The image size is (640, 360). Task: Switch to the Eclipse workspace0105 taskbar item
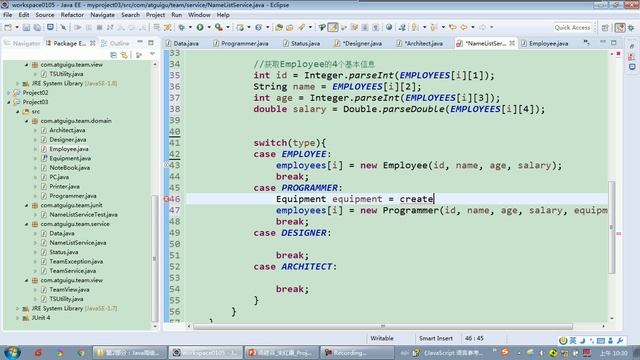[206, 352]
